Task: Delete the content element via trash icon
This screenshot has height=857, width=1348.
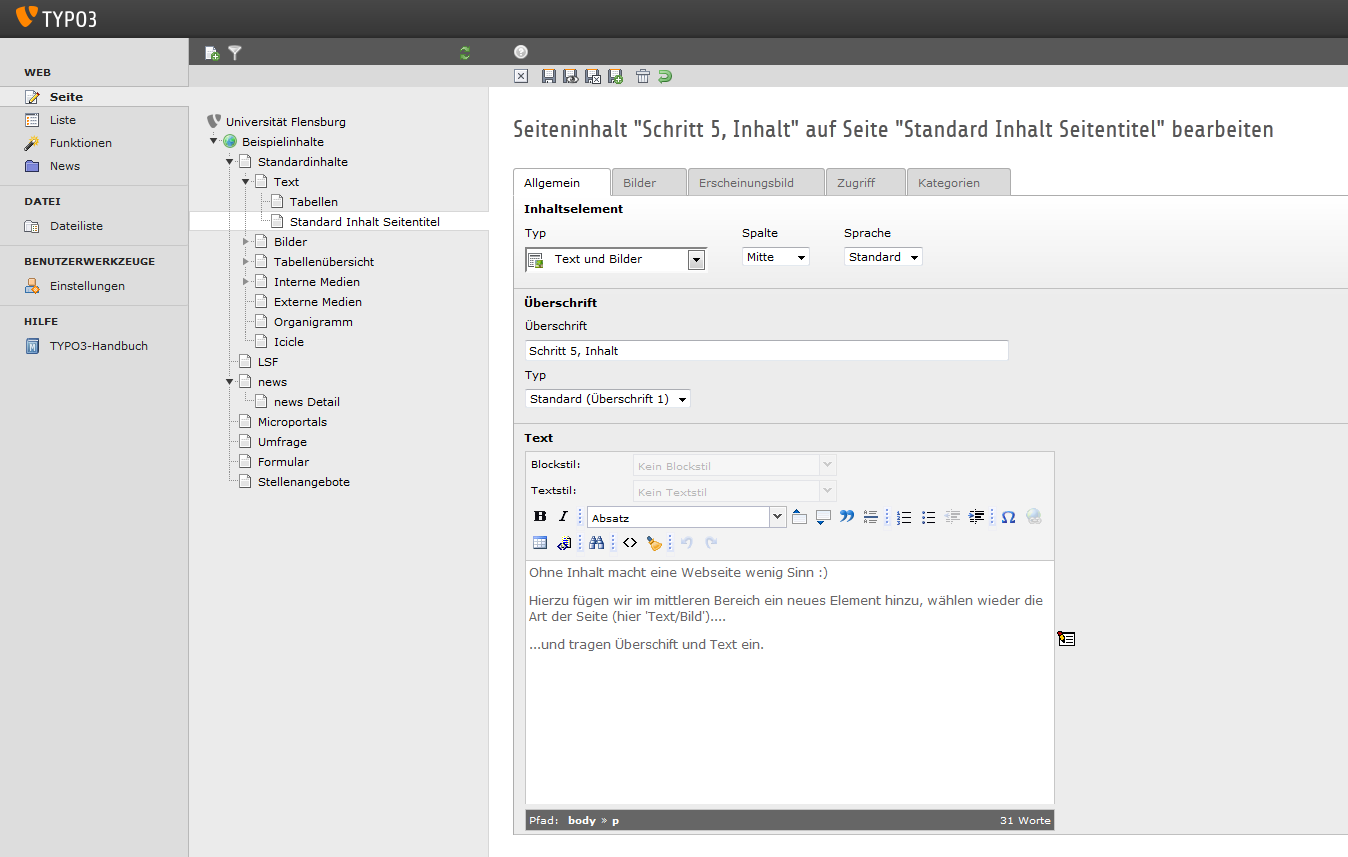Action: point(643,77)
